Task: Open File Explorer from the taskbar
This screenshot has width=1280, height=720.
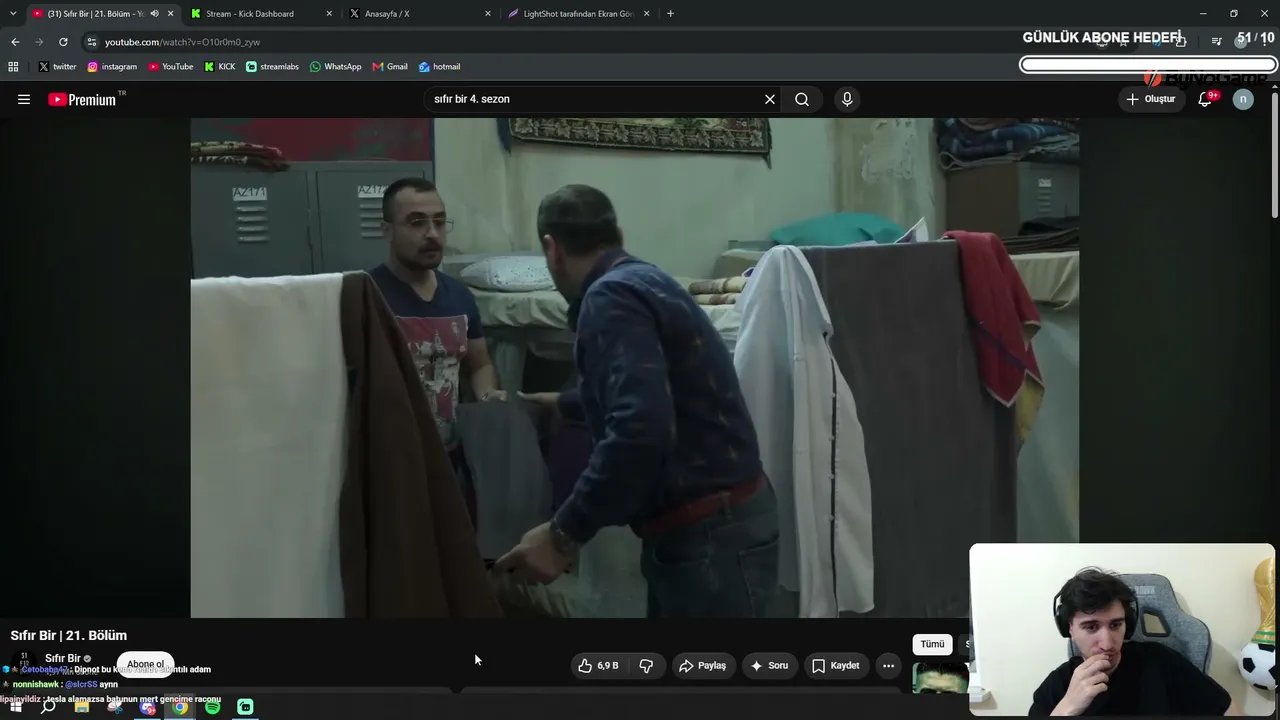Action: click(82, 707)
